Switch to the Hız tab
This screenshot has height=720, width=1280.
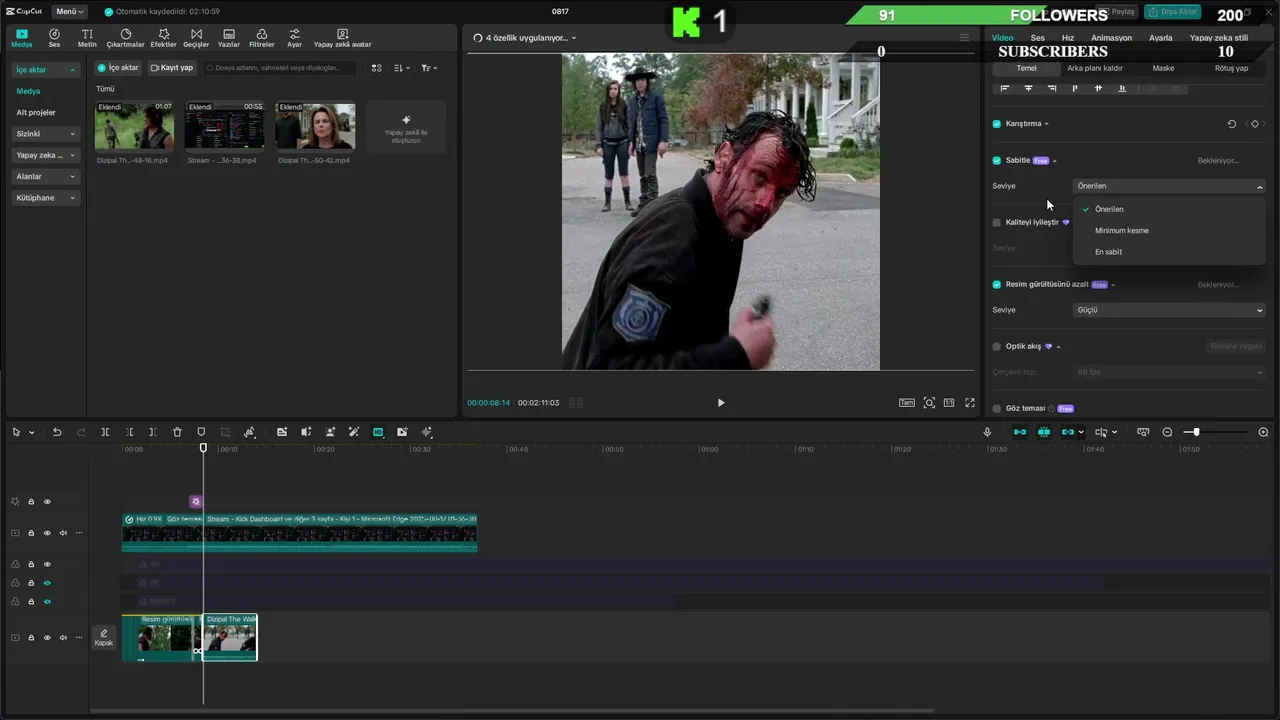[1068, 38]
